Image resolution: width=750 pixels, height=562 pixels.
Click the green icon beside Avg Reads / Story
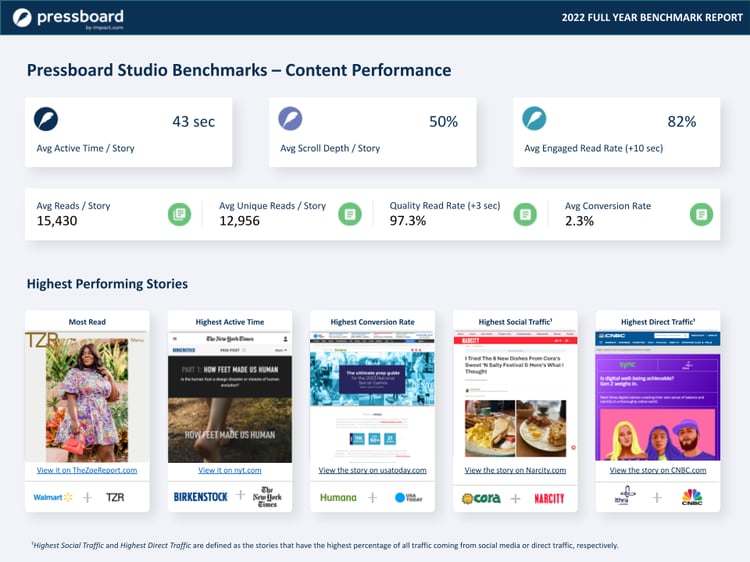pyautogui.click(x=179, y=214)
